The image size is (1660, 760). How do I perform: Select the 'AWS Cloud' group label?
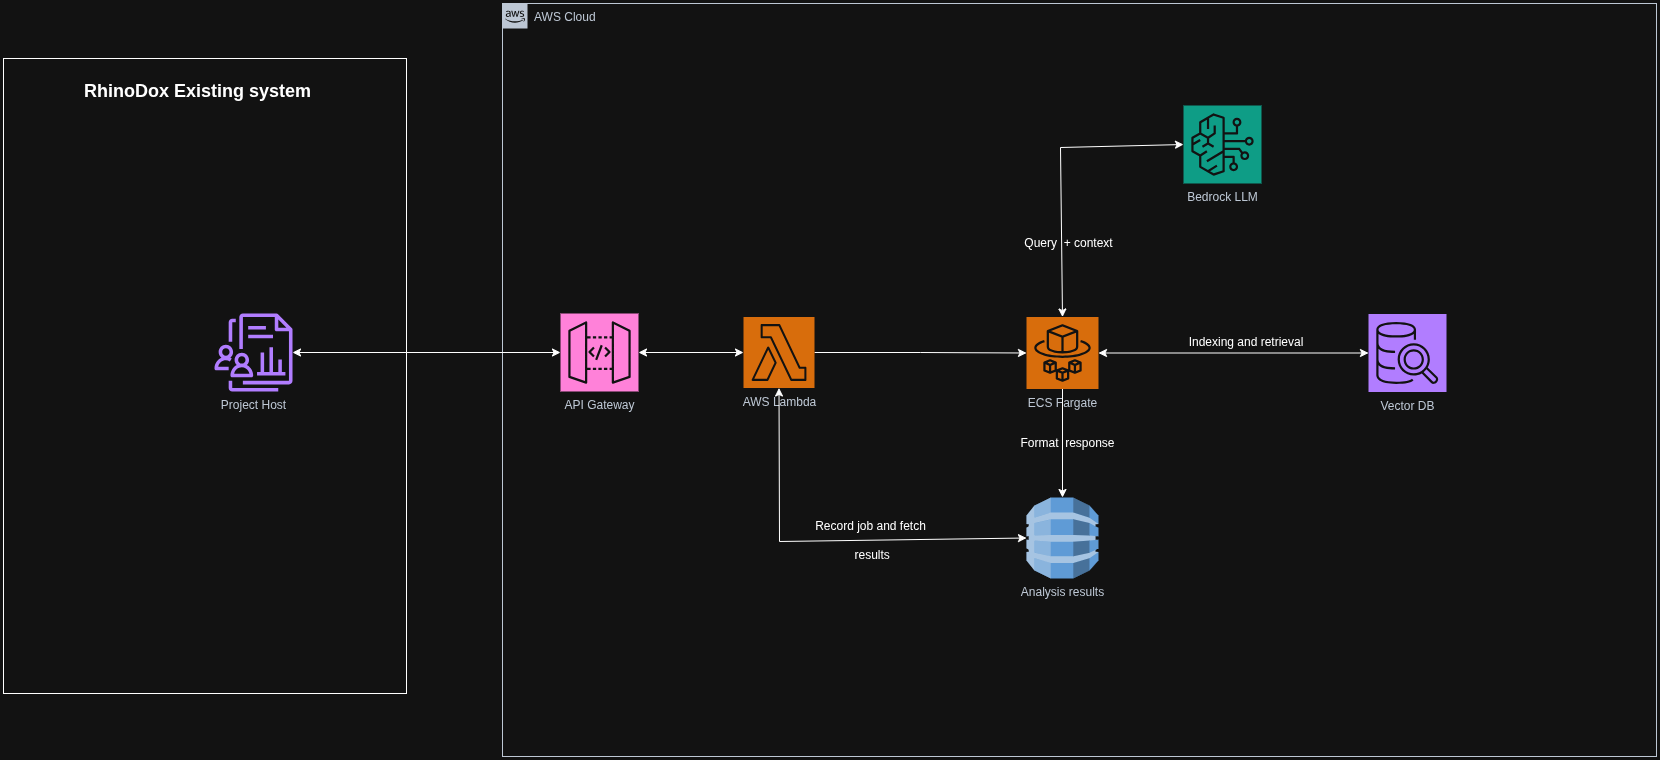[564, 17]
